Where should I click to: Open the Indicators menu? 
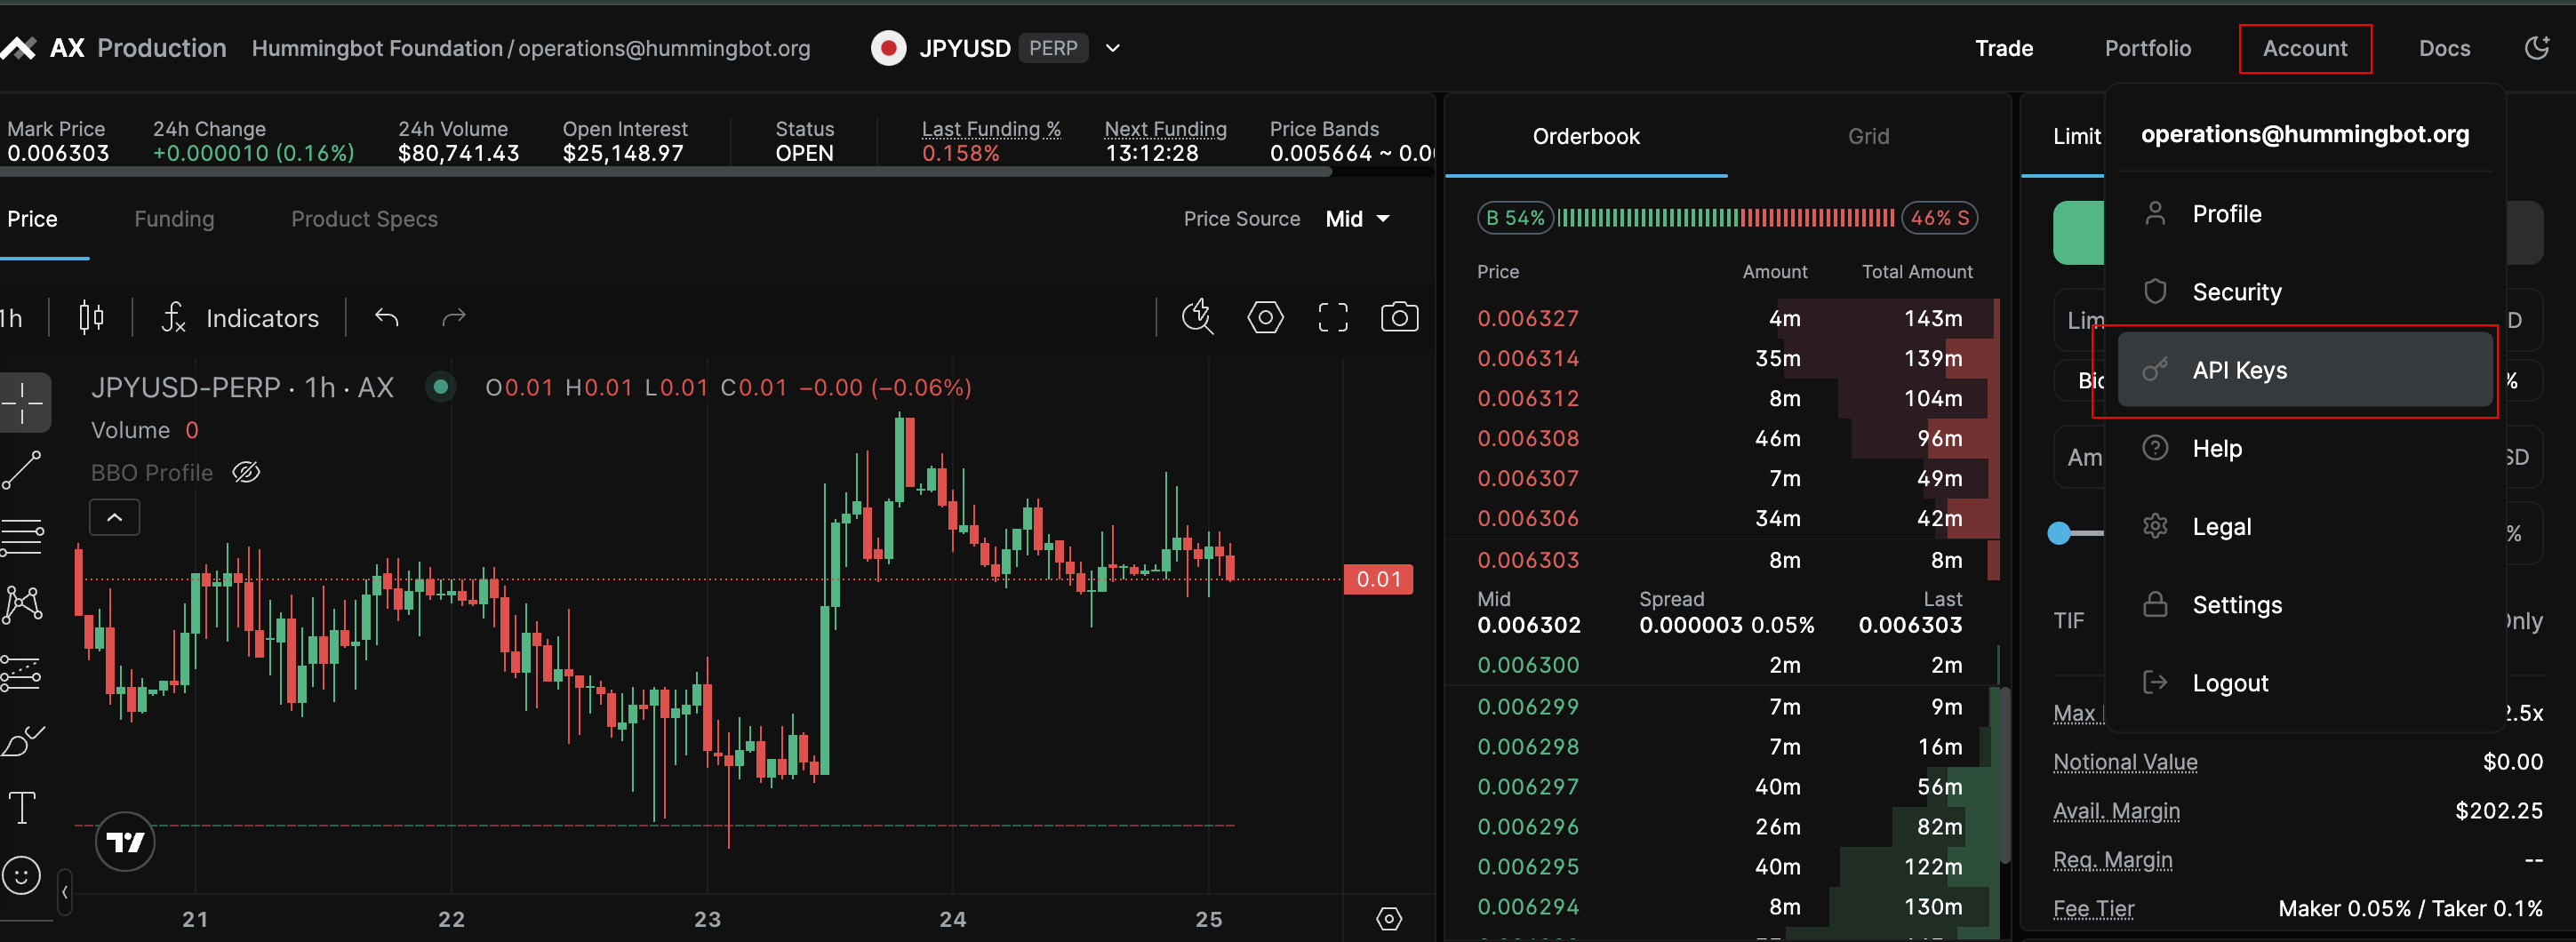(x=241, y=318)
